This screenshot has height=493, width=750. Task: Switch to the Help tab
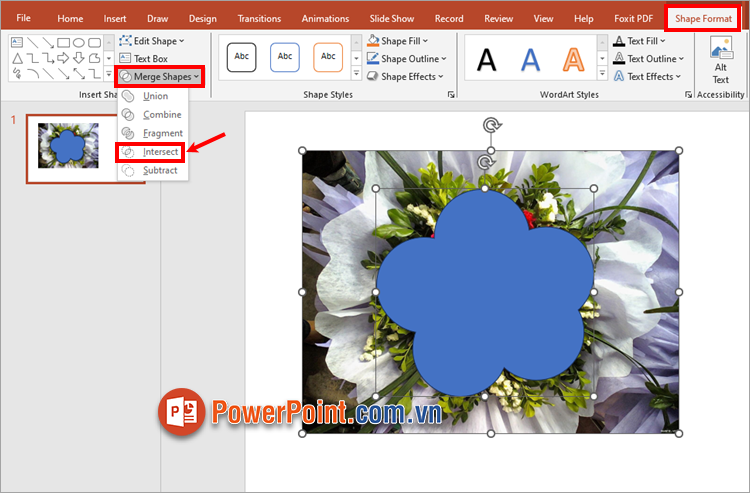[x=584, y=19]
